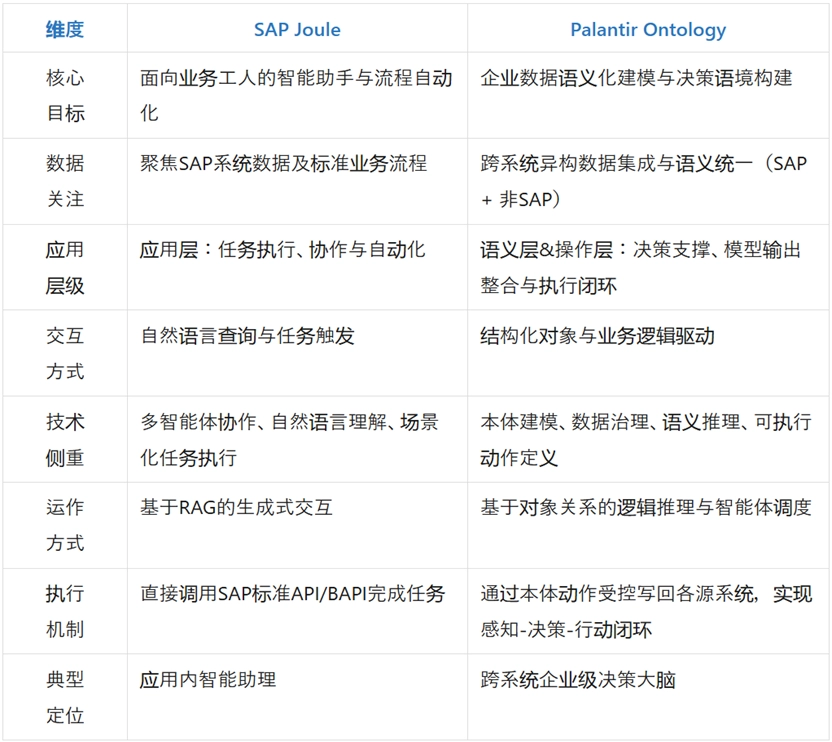The height and width of the screenshot is (742, 832).
Task: Select the 应用层级 row label
Action: (x=65, y=268)
